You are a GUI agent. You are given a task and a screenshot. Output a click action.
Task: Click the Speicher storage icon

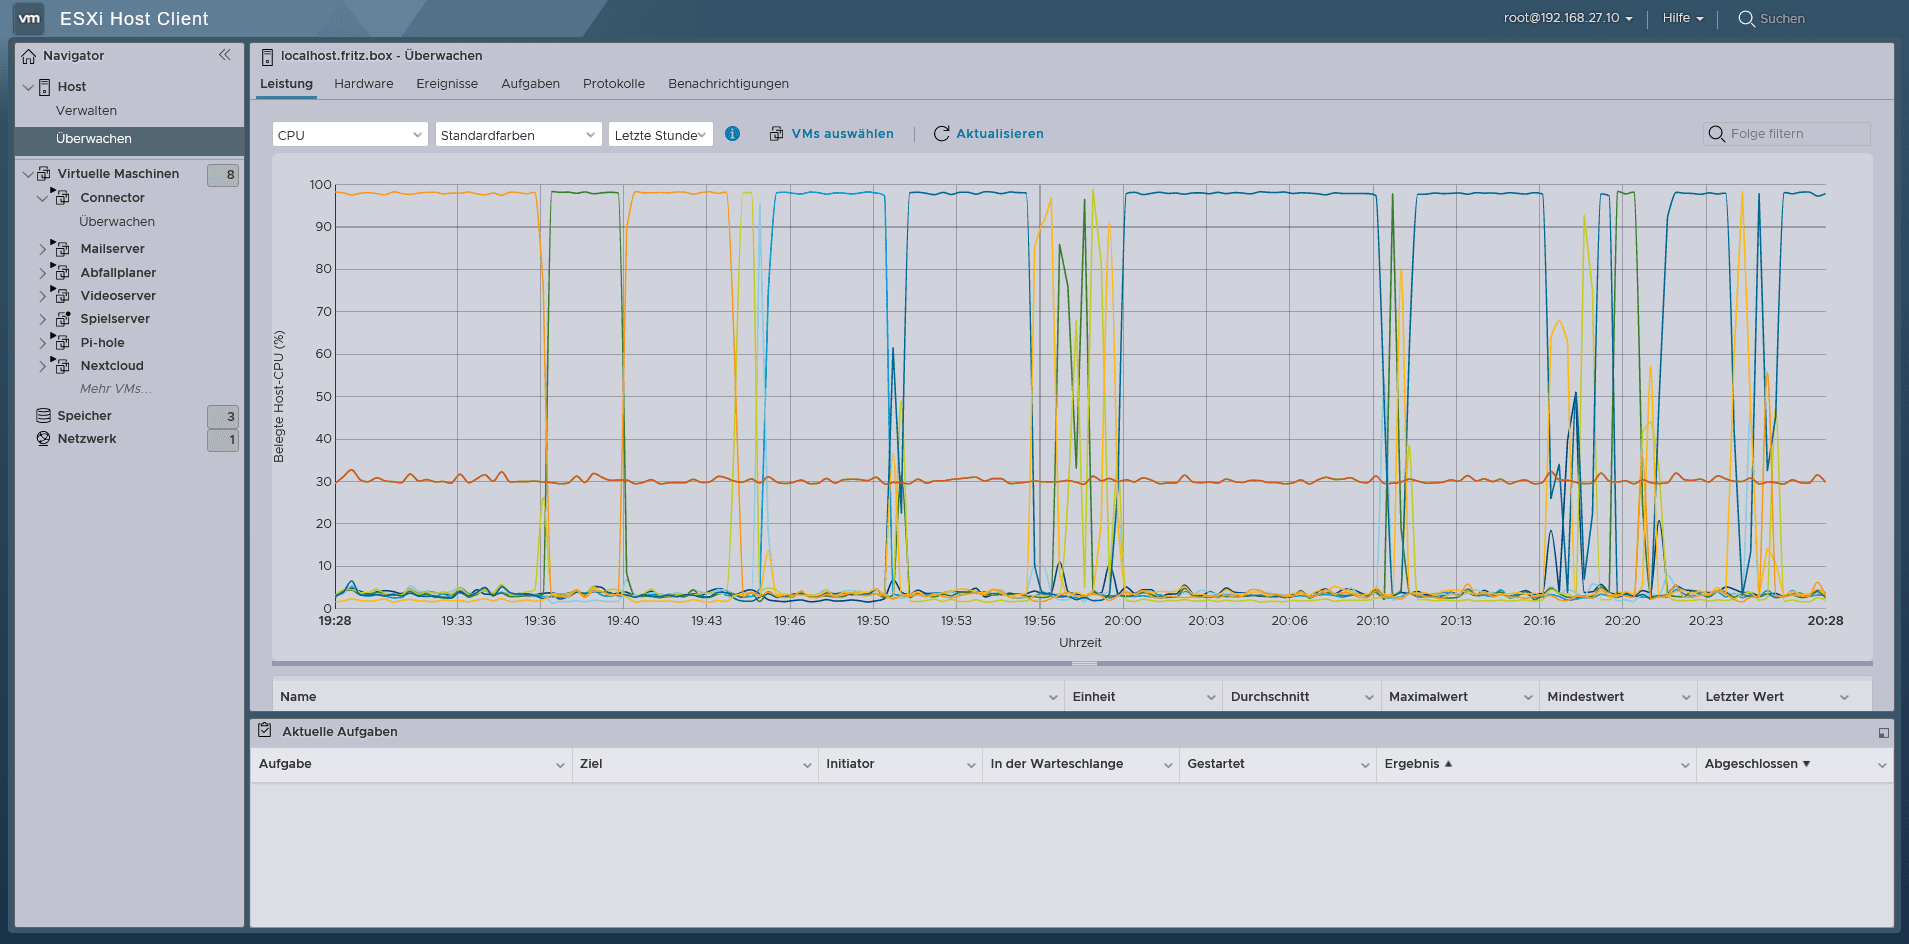tap(43, 415)
